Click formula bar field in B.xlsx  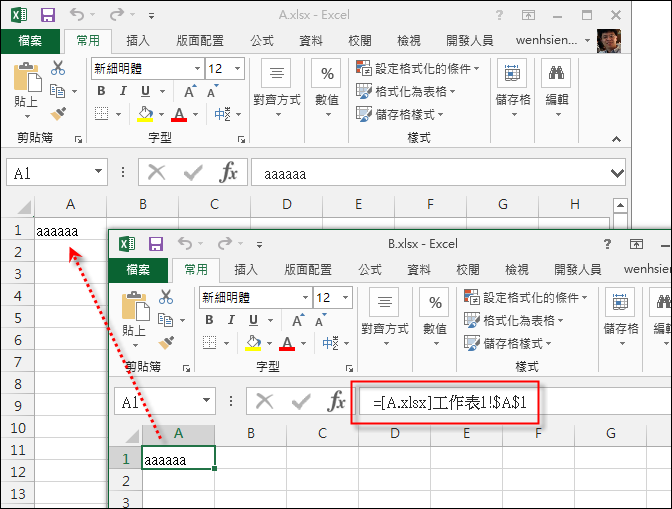516,402
